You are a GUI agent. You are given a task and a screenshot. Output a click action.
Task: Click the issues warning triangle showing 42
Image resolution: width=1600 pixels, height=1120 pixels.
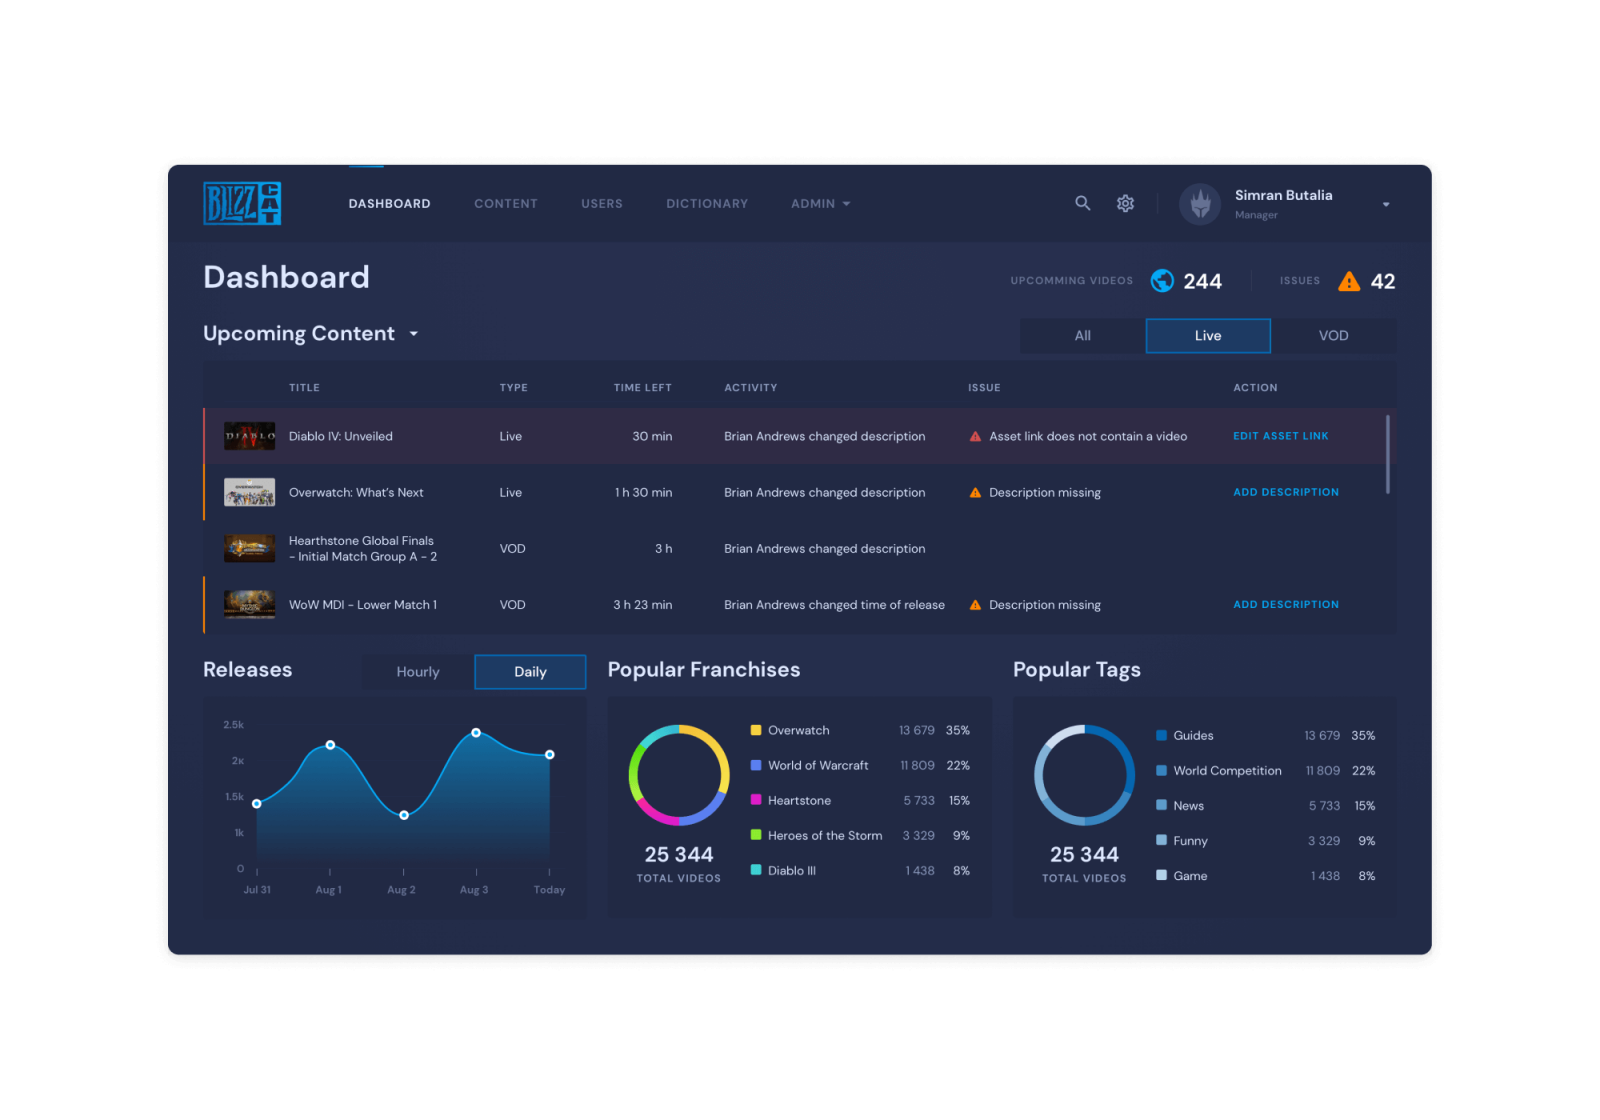[x=1349, y=281]
